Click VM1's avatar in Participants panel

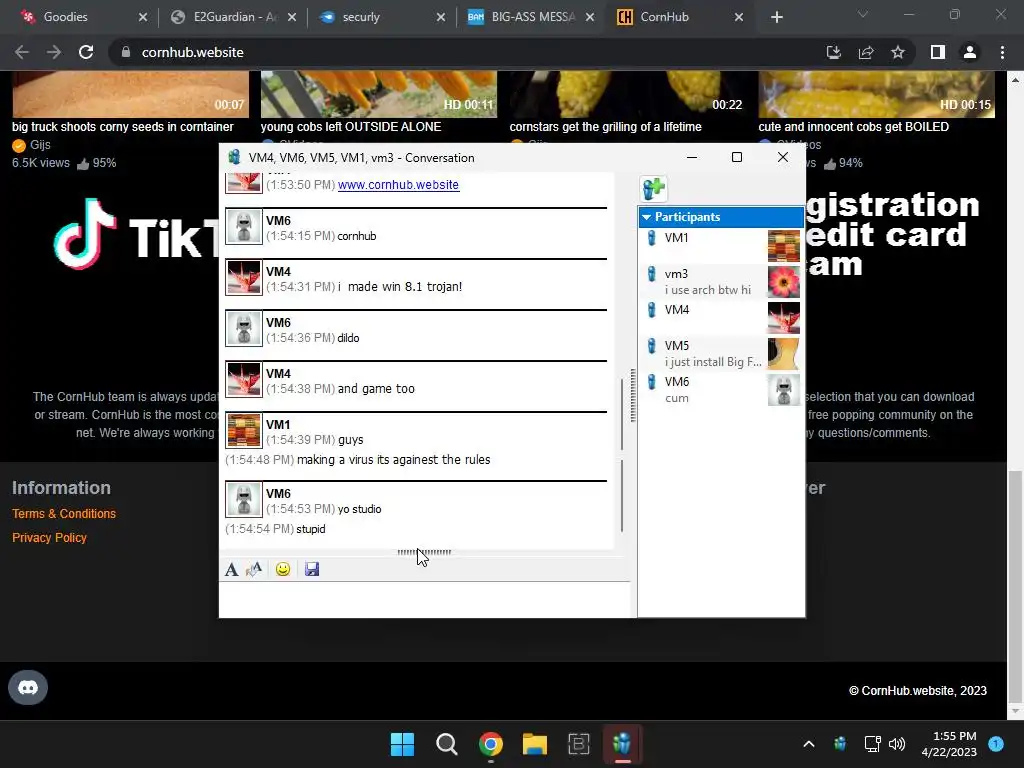[x=784, y=246]
